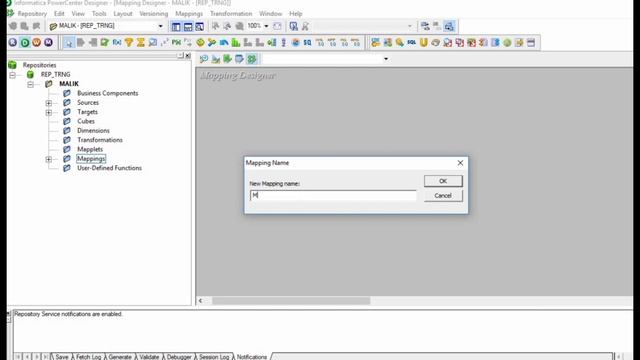640x360 pixels.
Task: Select the Dimensions folder in the tree
Action: pyautogui.click(x=93, y=131)
